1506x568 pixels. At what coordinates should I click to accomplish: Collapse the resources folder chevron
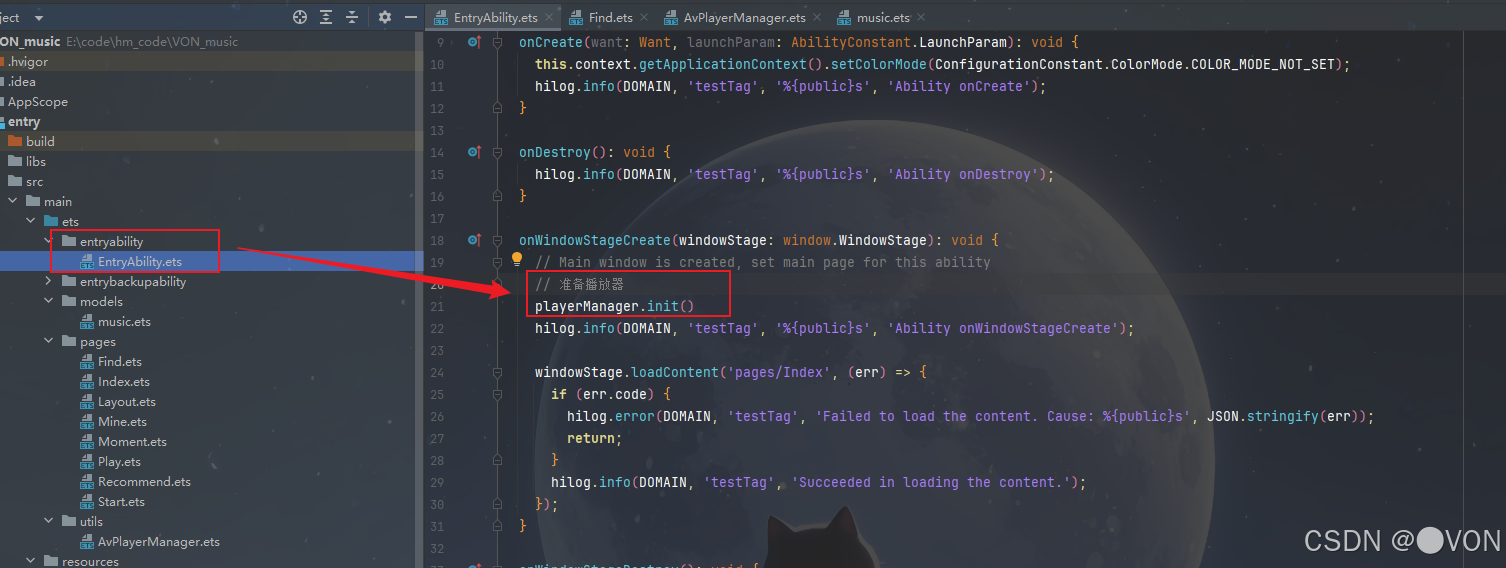(32, 561)
